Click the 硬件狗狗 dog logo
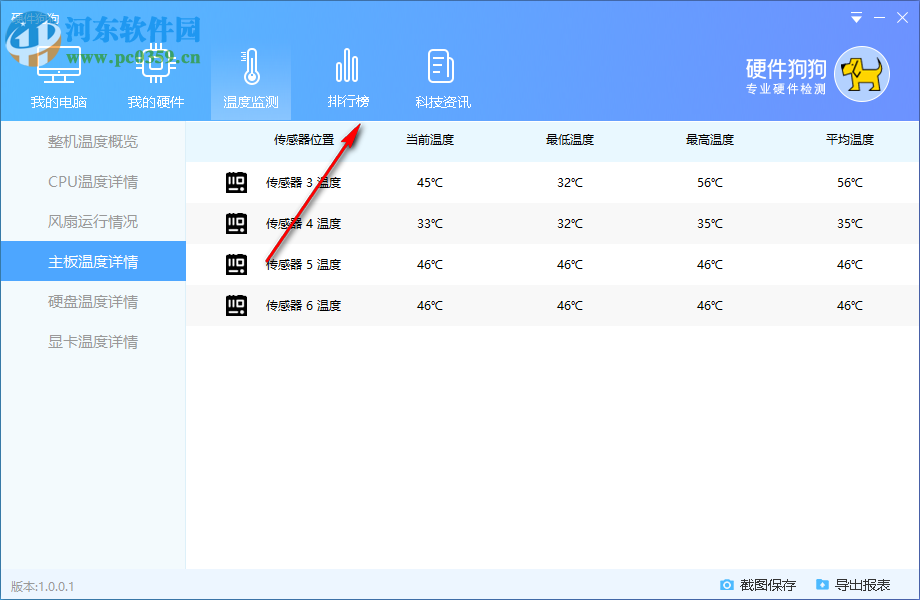920x600 pixels. (x=863, y=73)
